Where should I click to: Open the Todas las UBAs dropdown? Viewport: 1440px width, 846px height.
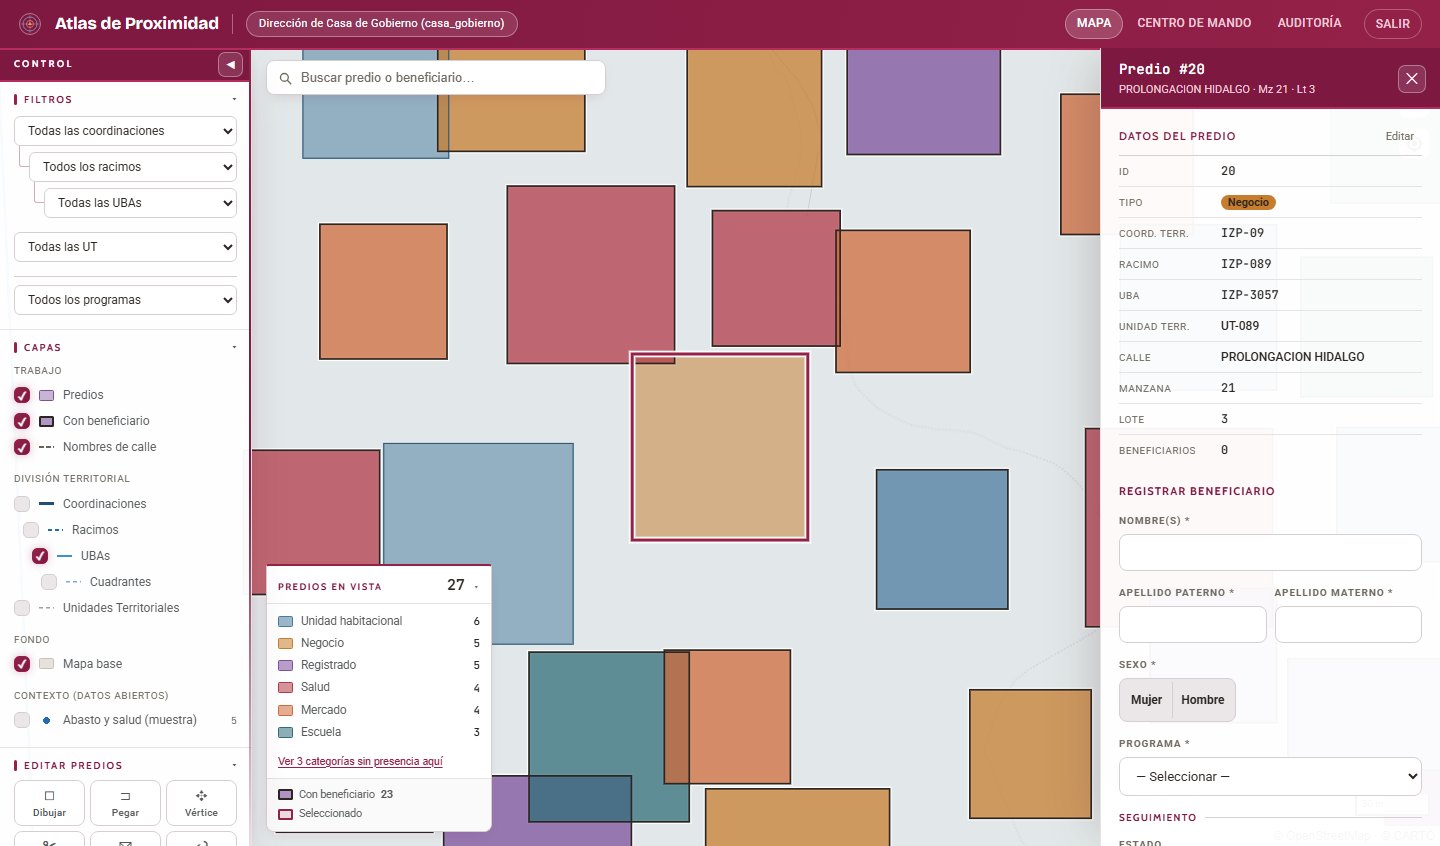coord(140,203)
